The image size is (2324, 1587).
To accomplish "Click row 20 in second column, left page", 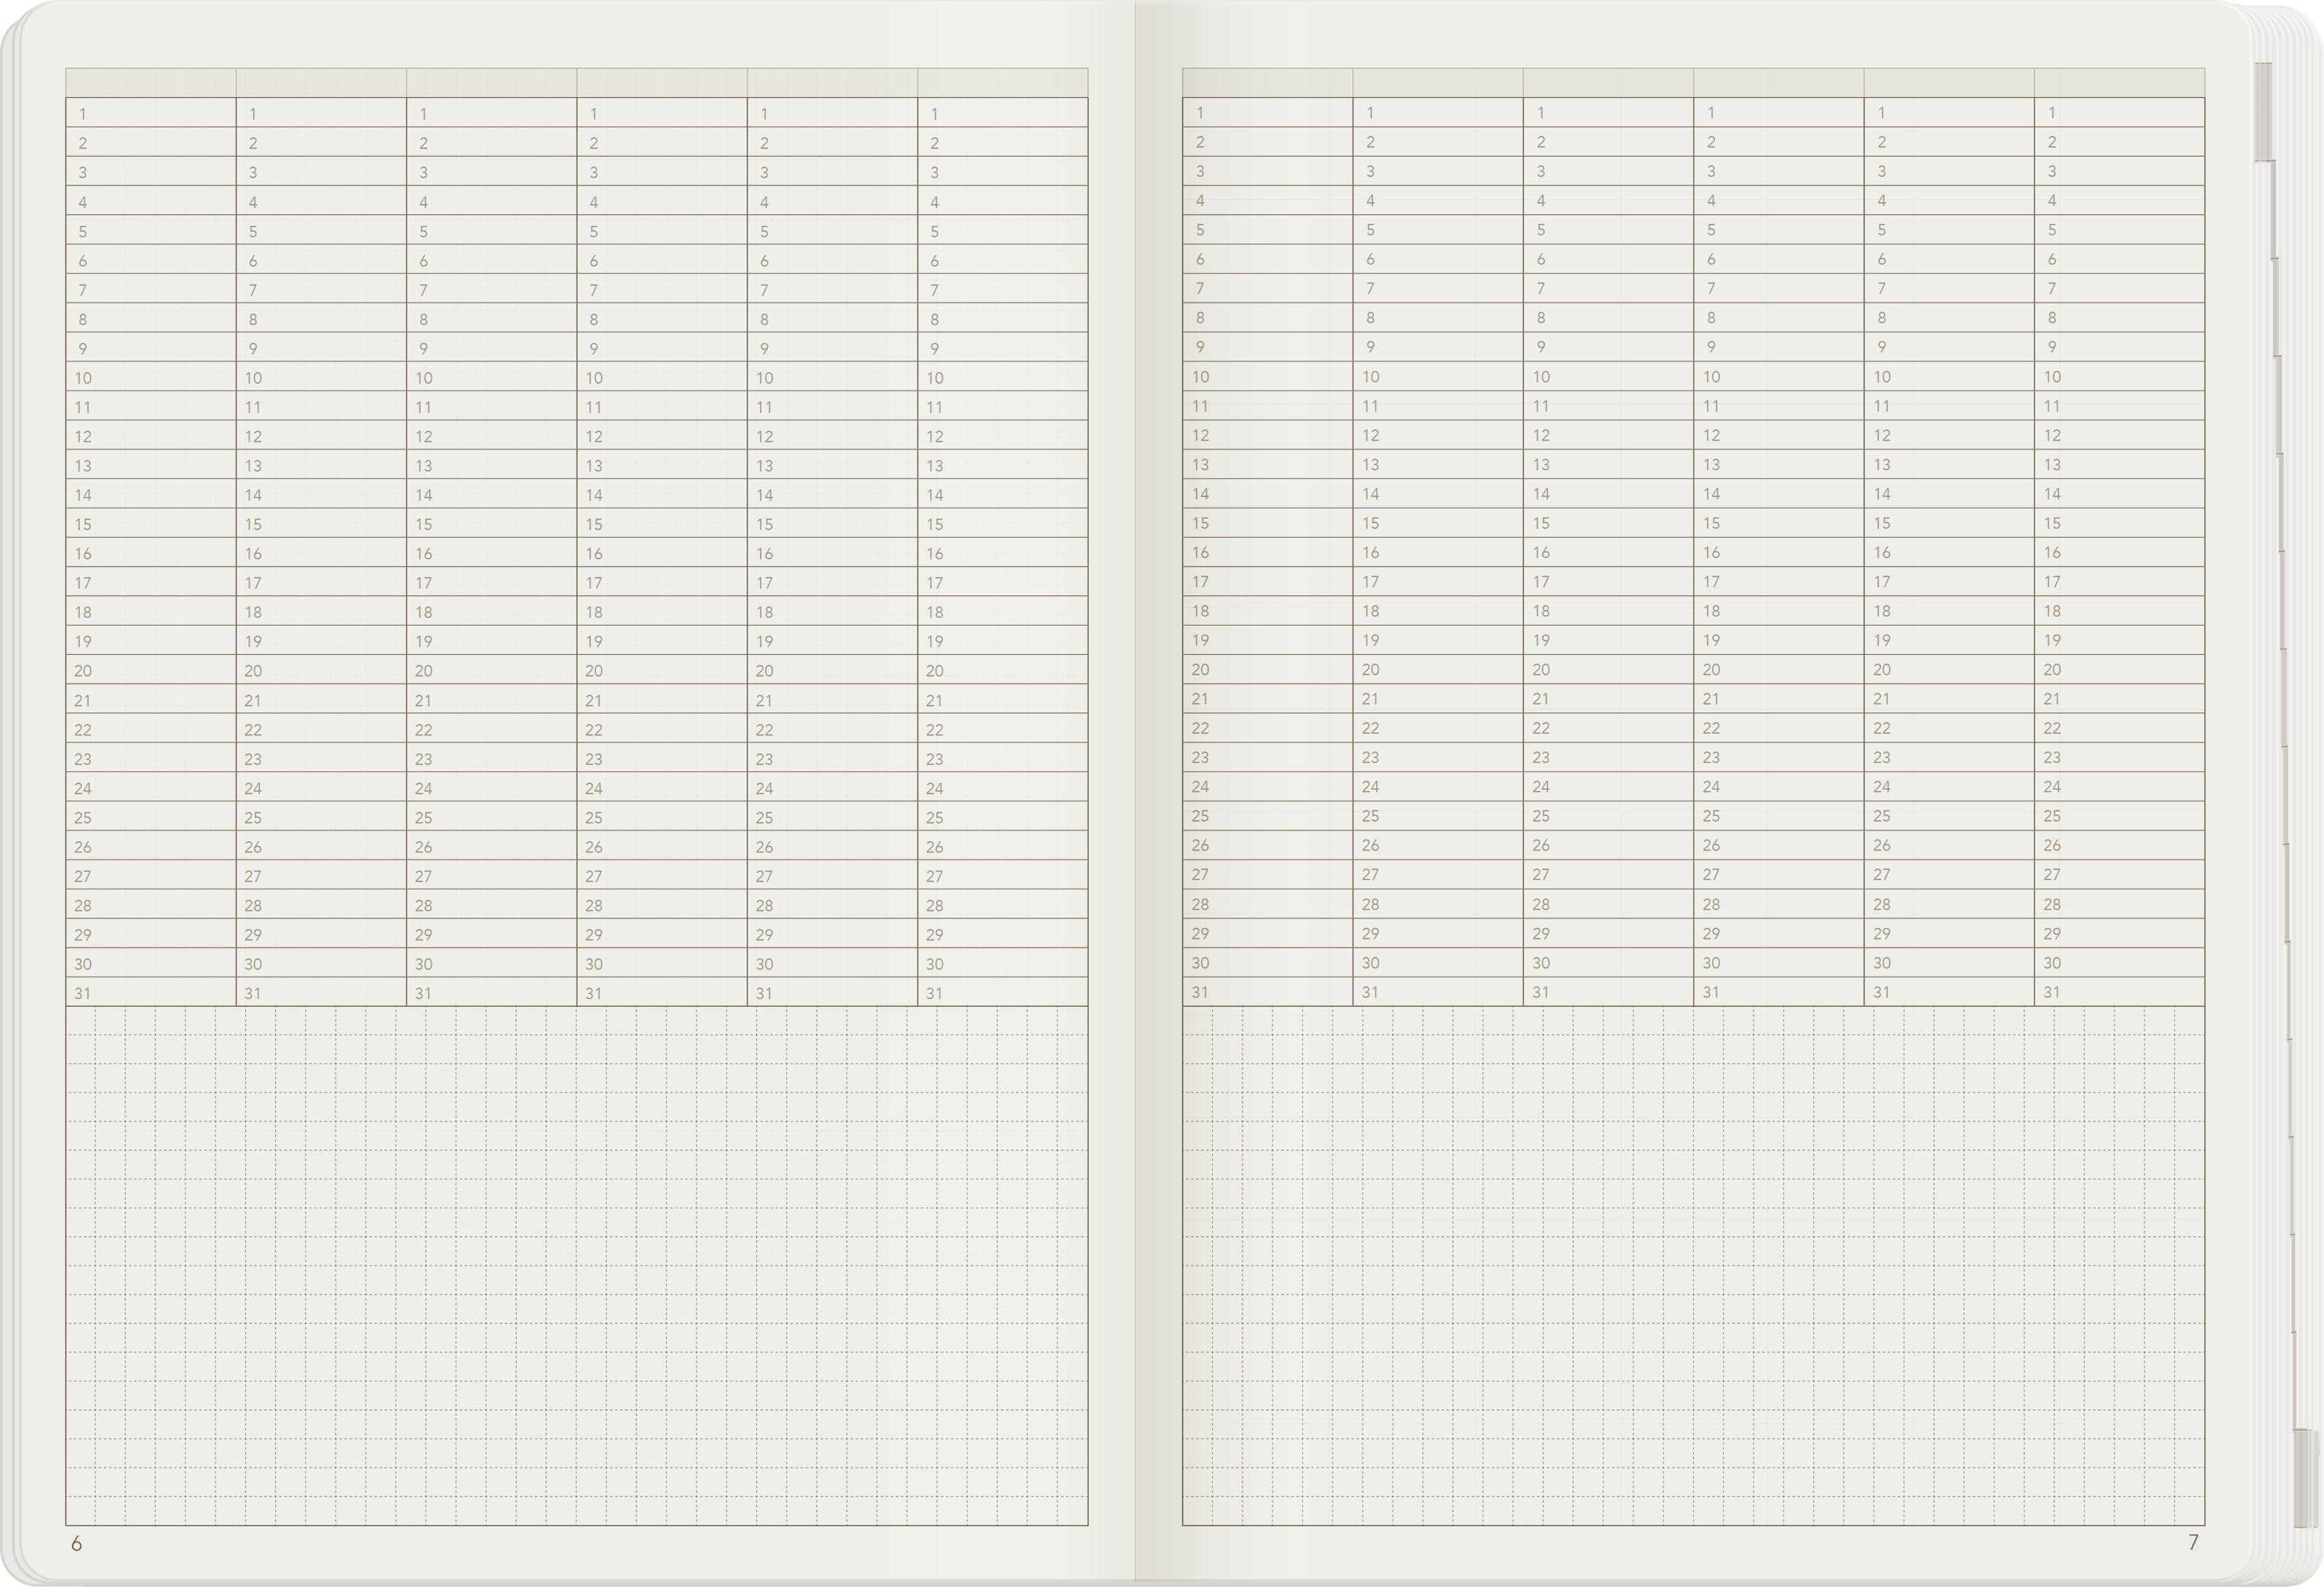I will coord(320,670).
